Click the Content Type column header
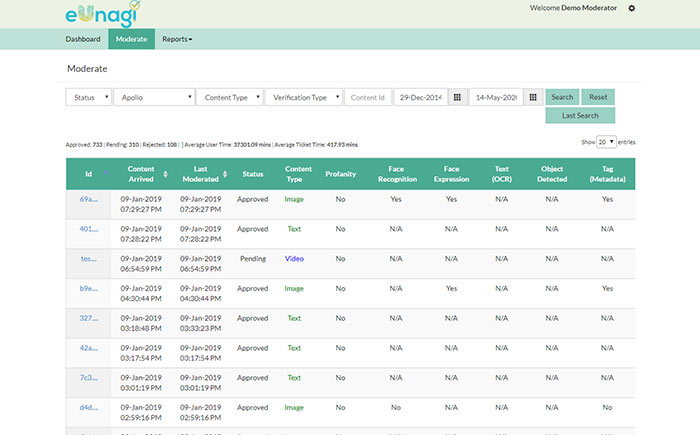700x435 pixels. (x=298, y=174)
